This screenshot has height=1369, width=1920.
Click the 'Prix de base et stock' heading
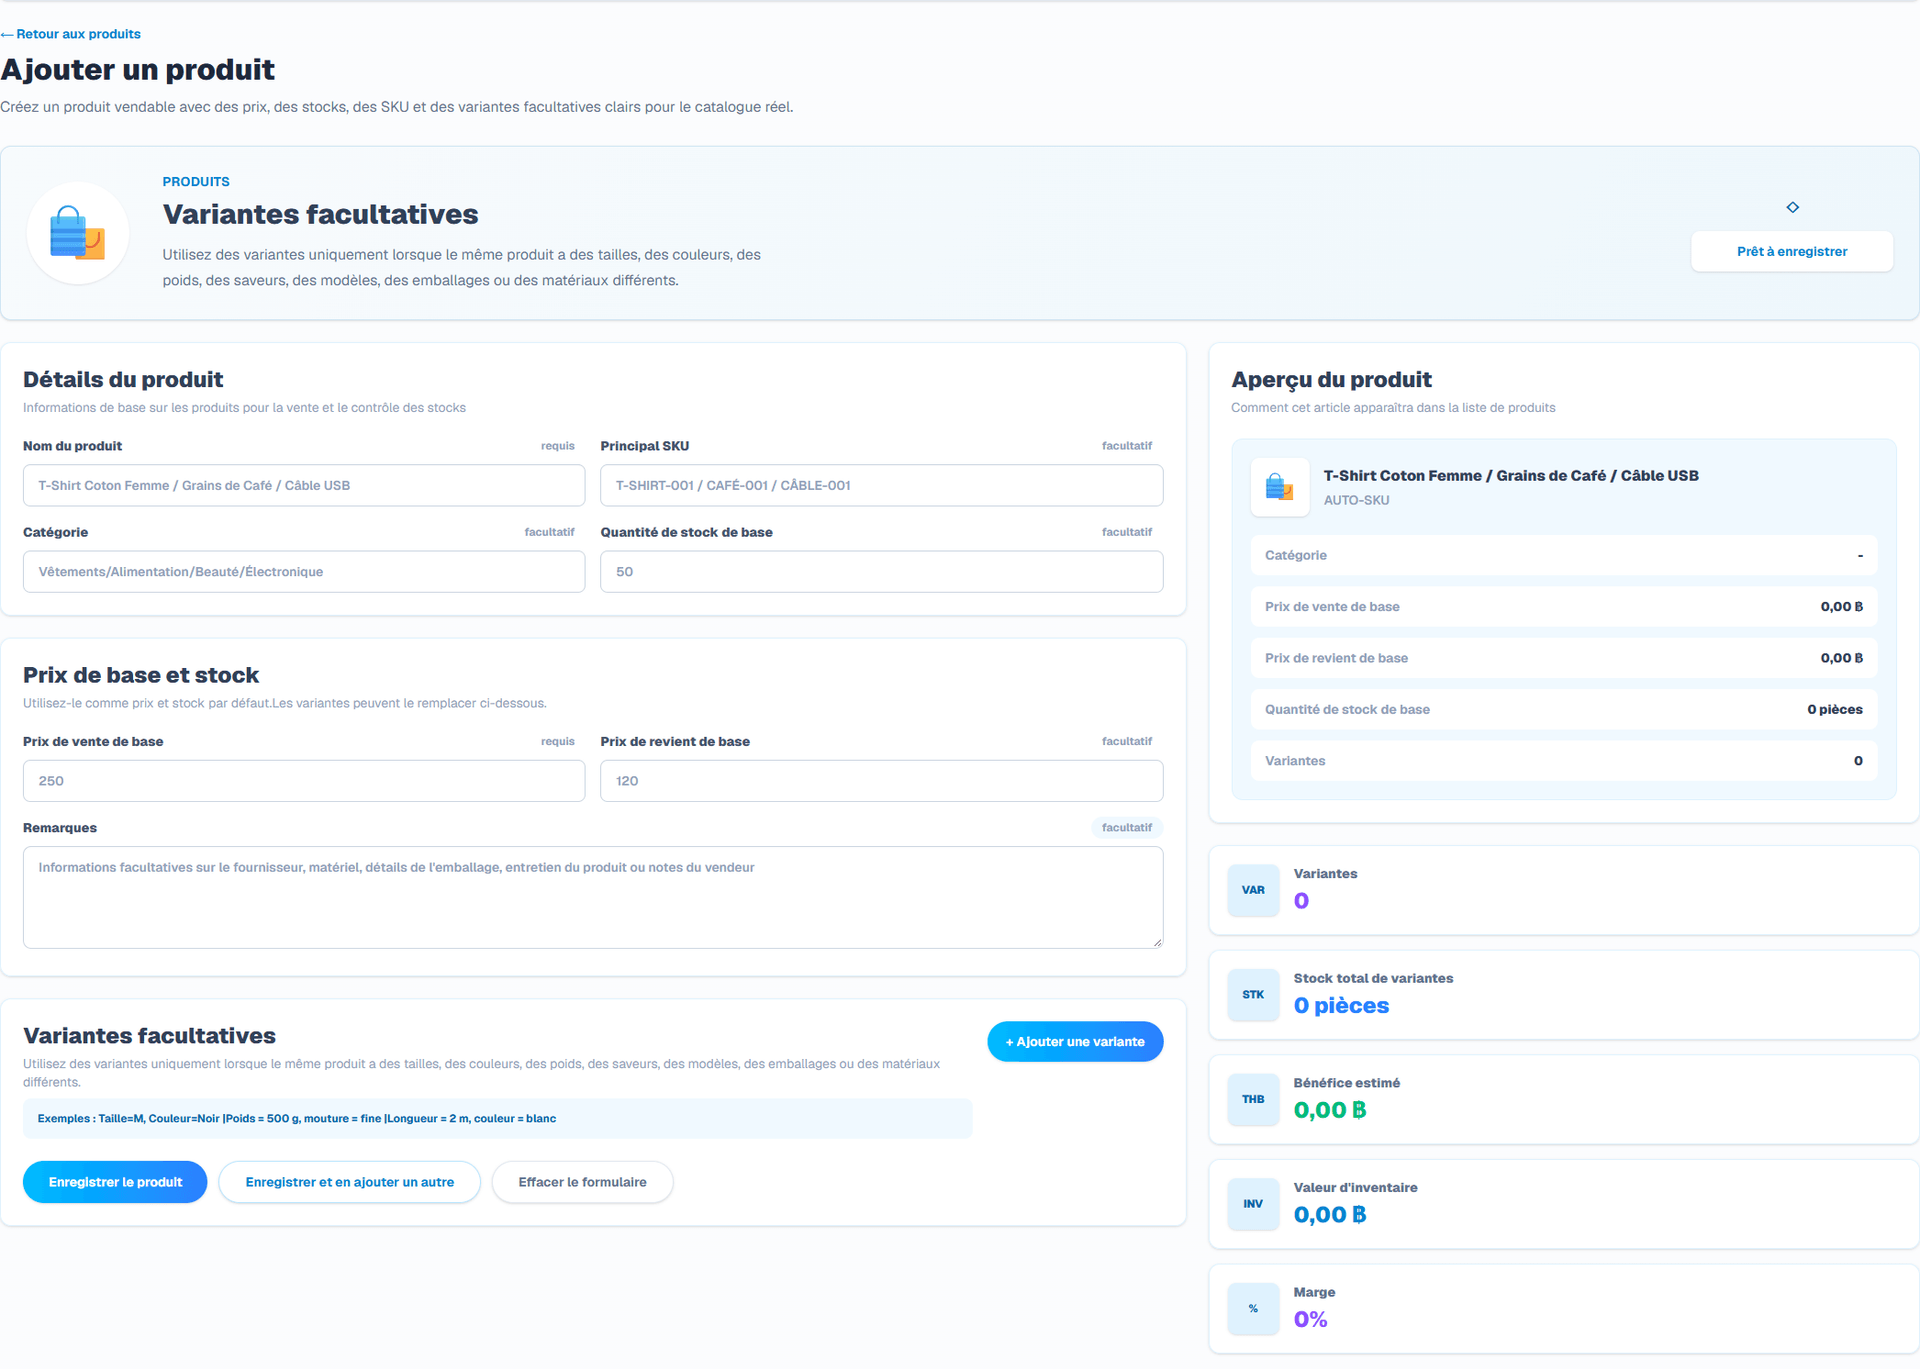141,676
